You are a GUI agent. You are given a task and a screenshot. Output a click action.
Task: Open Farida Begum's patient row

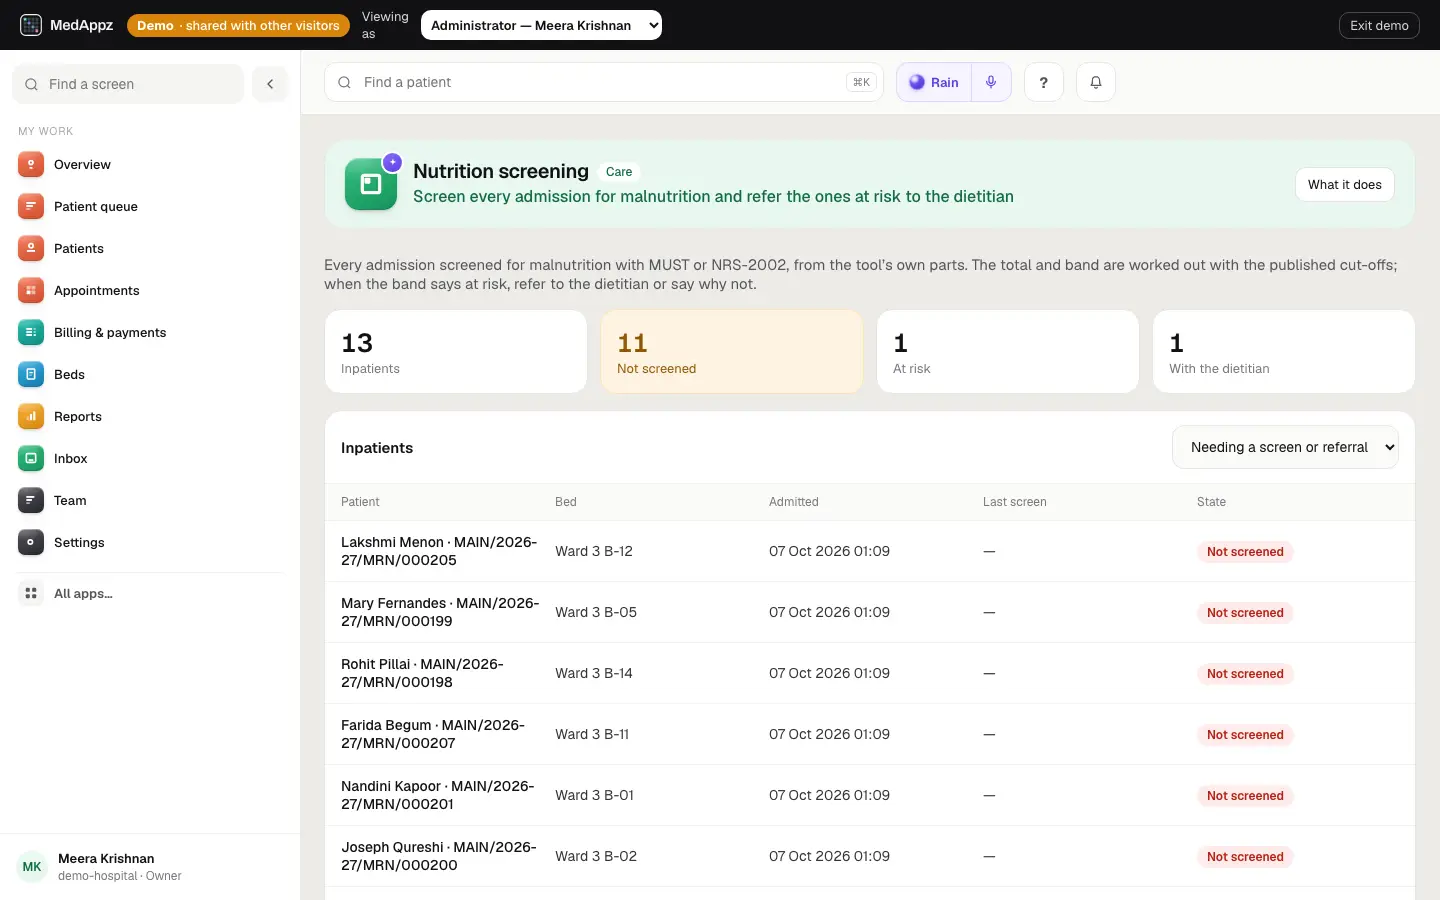pos(870,734)
